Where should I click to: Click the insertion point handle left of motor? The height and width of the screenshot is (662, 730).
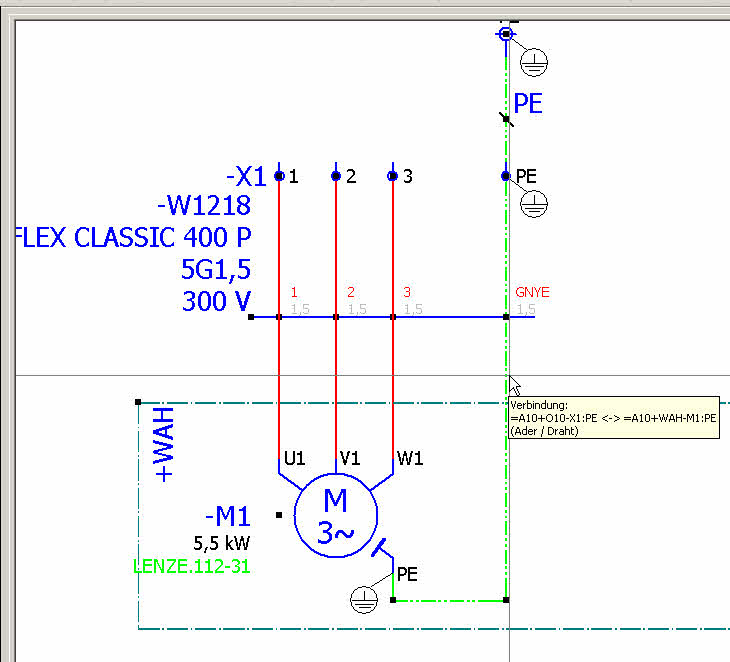tap(279, 515)
